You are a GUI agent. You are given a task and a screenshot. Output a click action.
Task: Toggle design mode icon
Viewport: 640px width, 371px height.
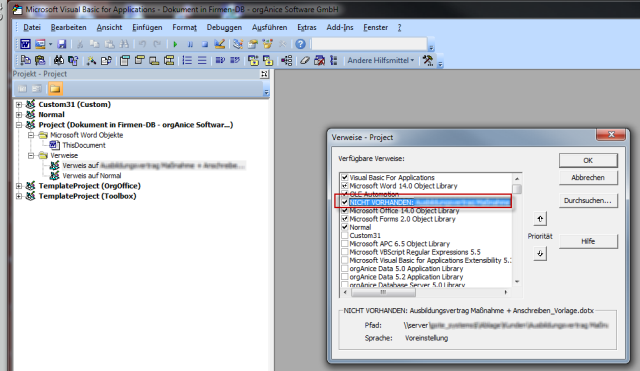(220, 44)
